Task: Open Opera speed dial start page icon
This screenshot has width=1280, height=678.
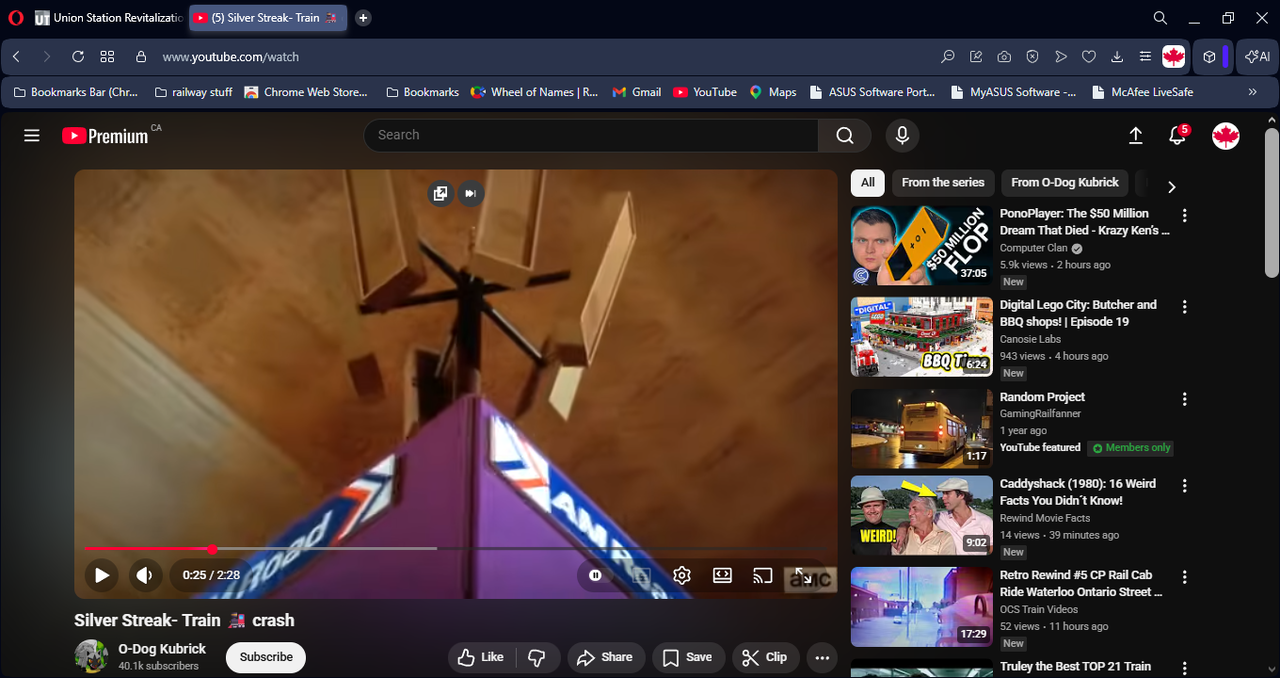Action: point(107,57)
